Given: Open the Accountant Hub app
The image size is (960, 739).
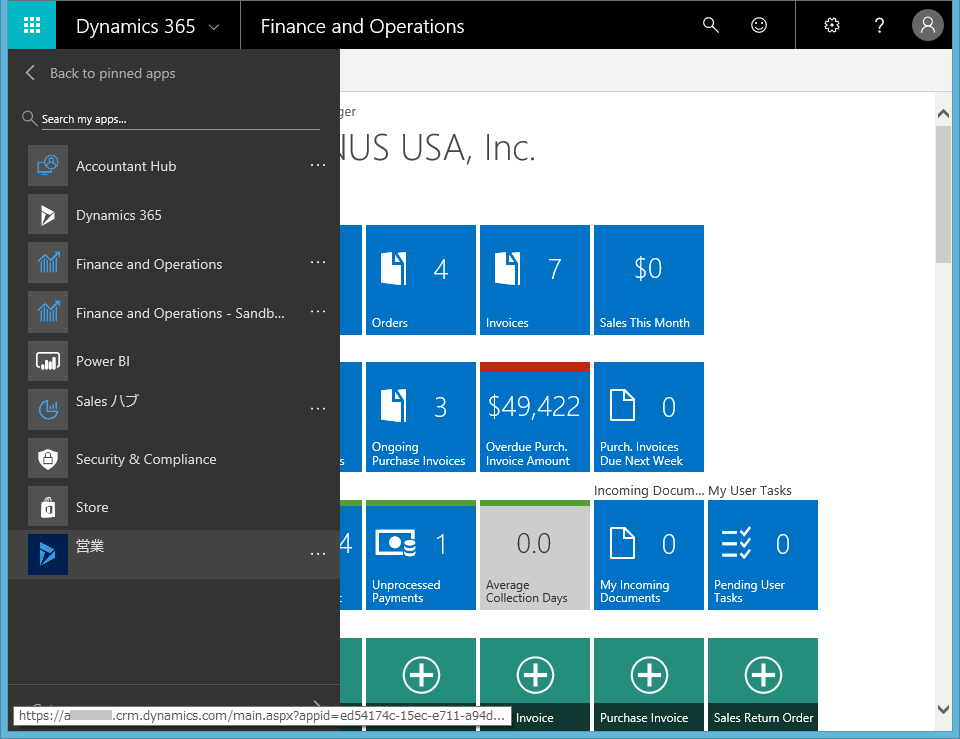Looking at the screenshot, I should (x=126, y=166).
